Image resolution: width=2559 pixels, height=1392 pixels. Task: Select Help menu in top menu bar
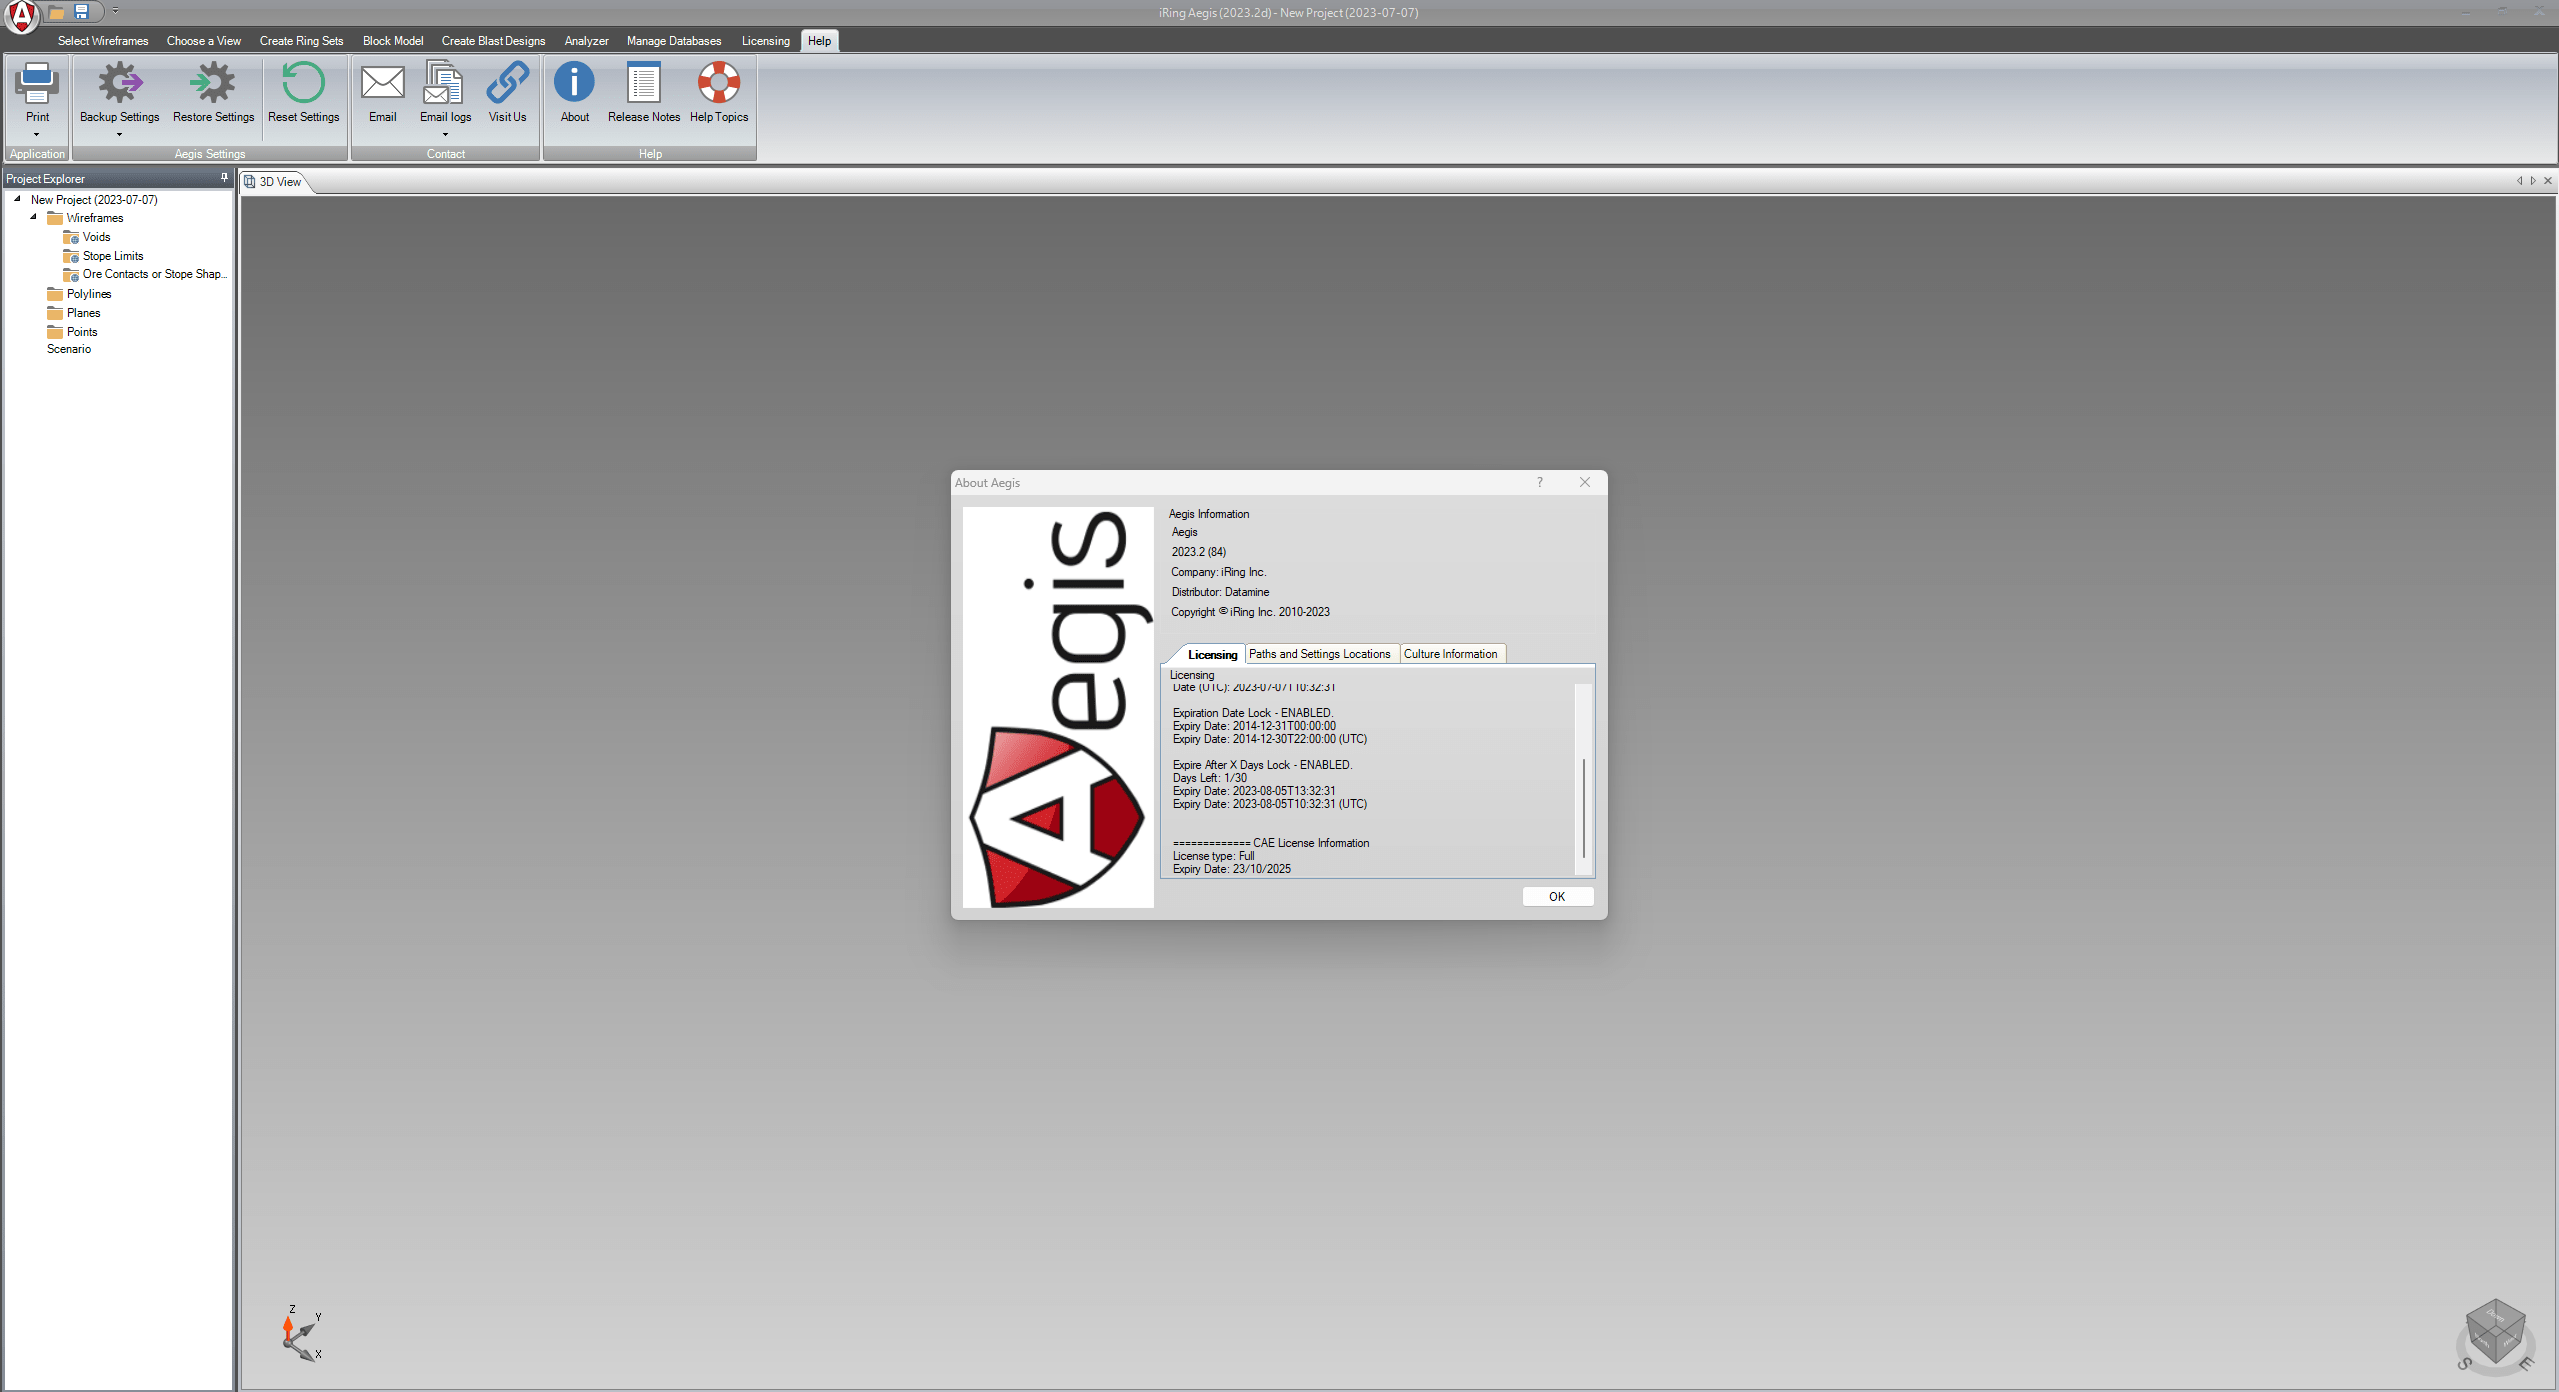[818, 41]
